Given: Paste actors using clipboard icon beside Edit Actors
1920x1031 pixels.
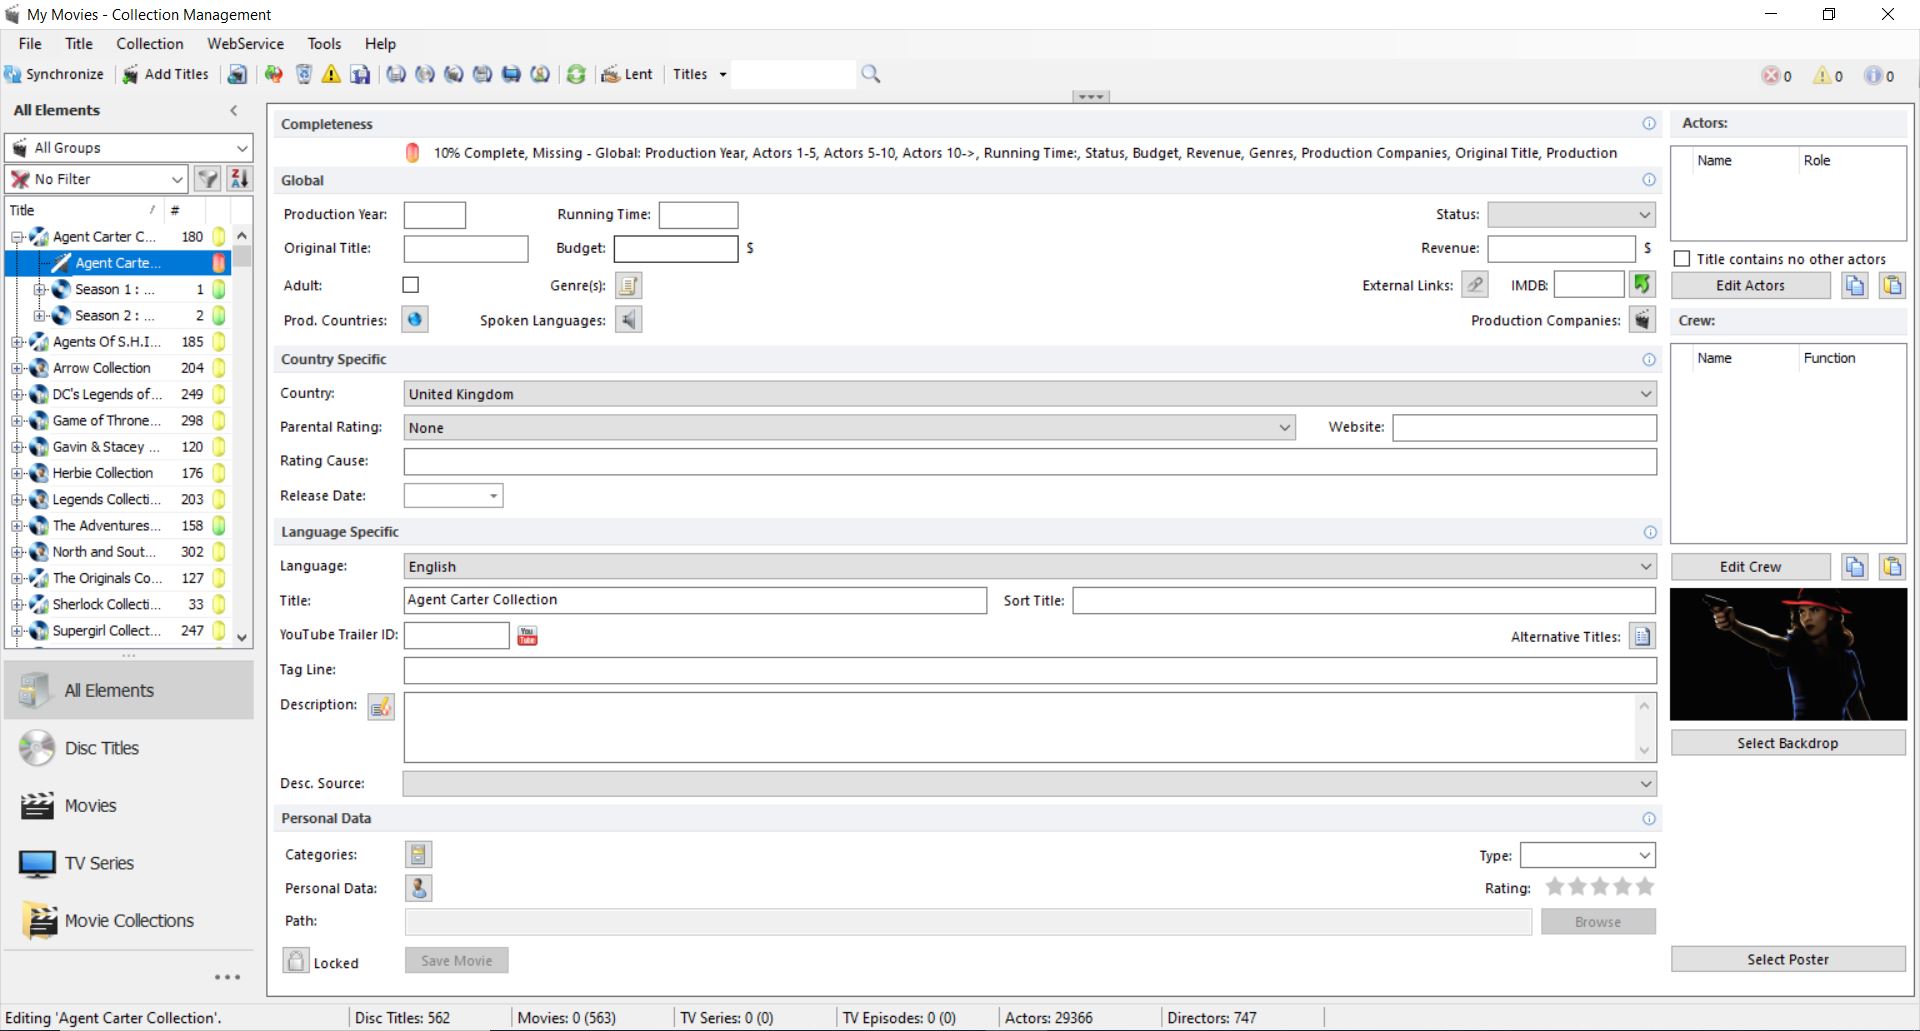Looking at the screenshot, I should (1892, 286).
